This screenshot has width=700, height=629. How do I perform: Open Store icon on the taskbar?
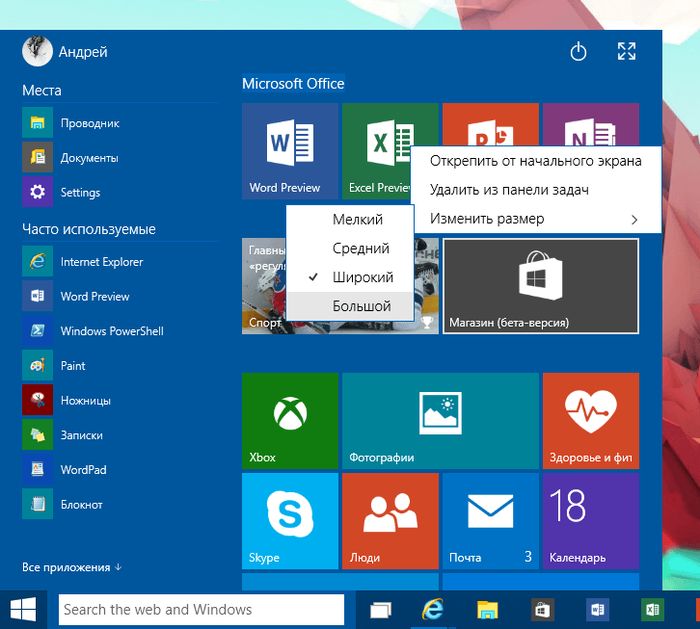[x=542, y=610]
